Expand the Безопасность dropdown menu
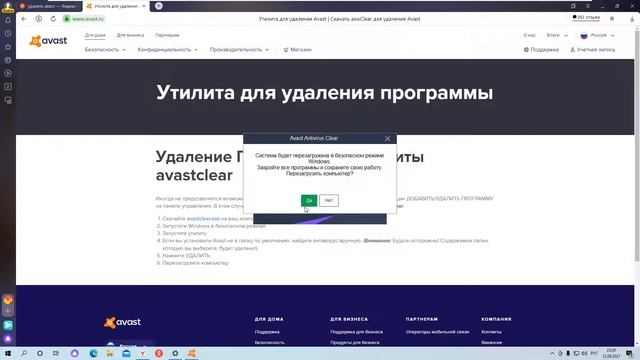This screenshot has width=640, height=360. (105, 50)
